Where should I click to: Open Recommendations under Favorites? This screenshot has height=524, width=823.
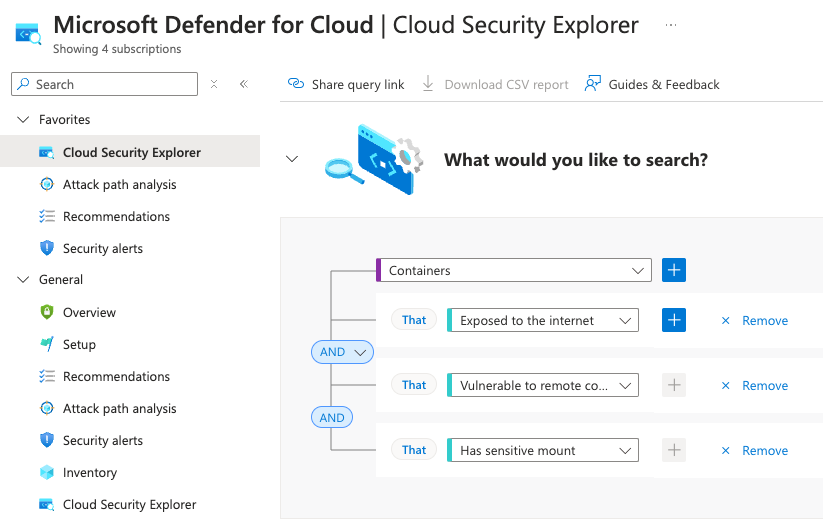point(117,216)
